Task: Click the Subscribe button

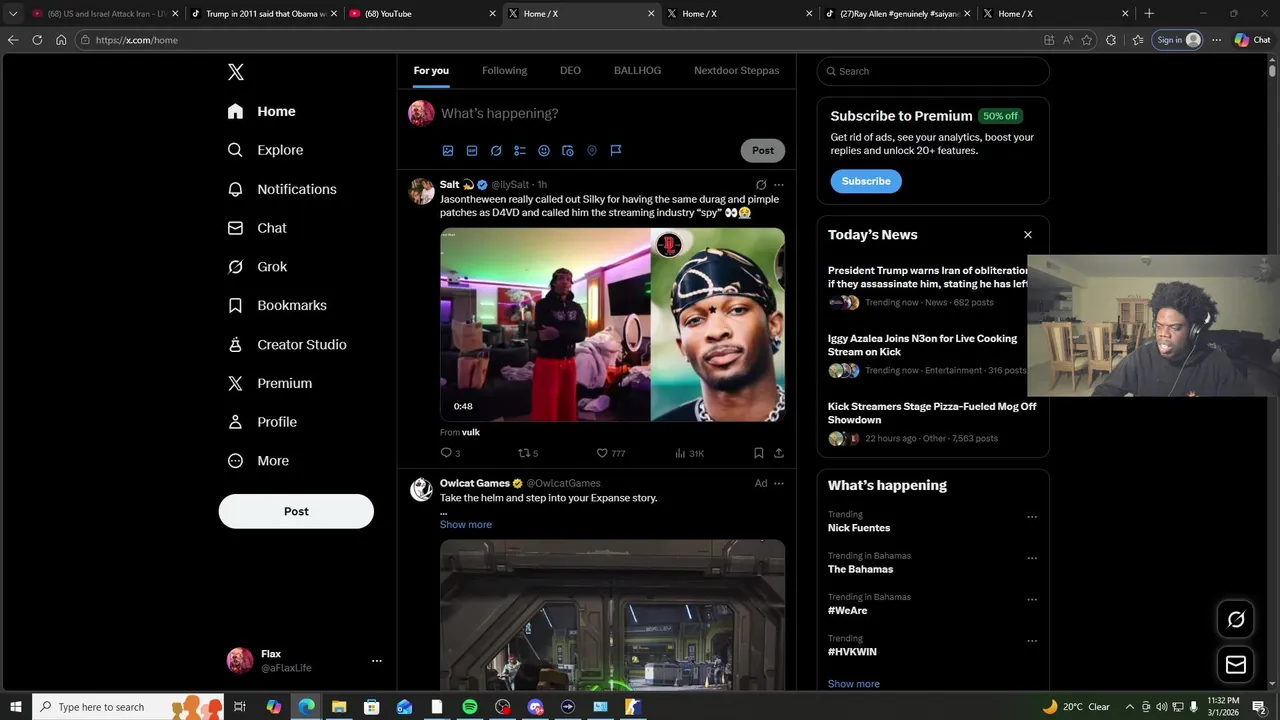Action: point(866,181)
